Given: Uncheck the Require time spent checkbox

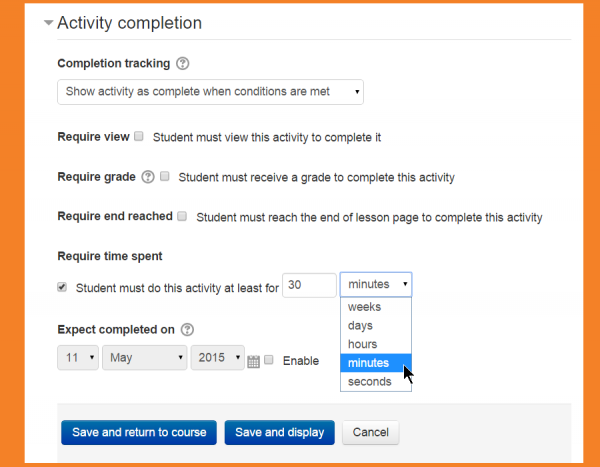Looking at the screenshot, I should (62, 287).
